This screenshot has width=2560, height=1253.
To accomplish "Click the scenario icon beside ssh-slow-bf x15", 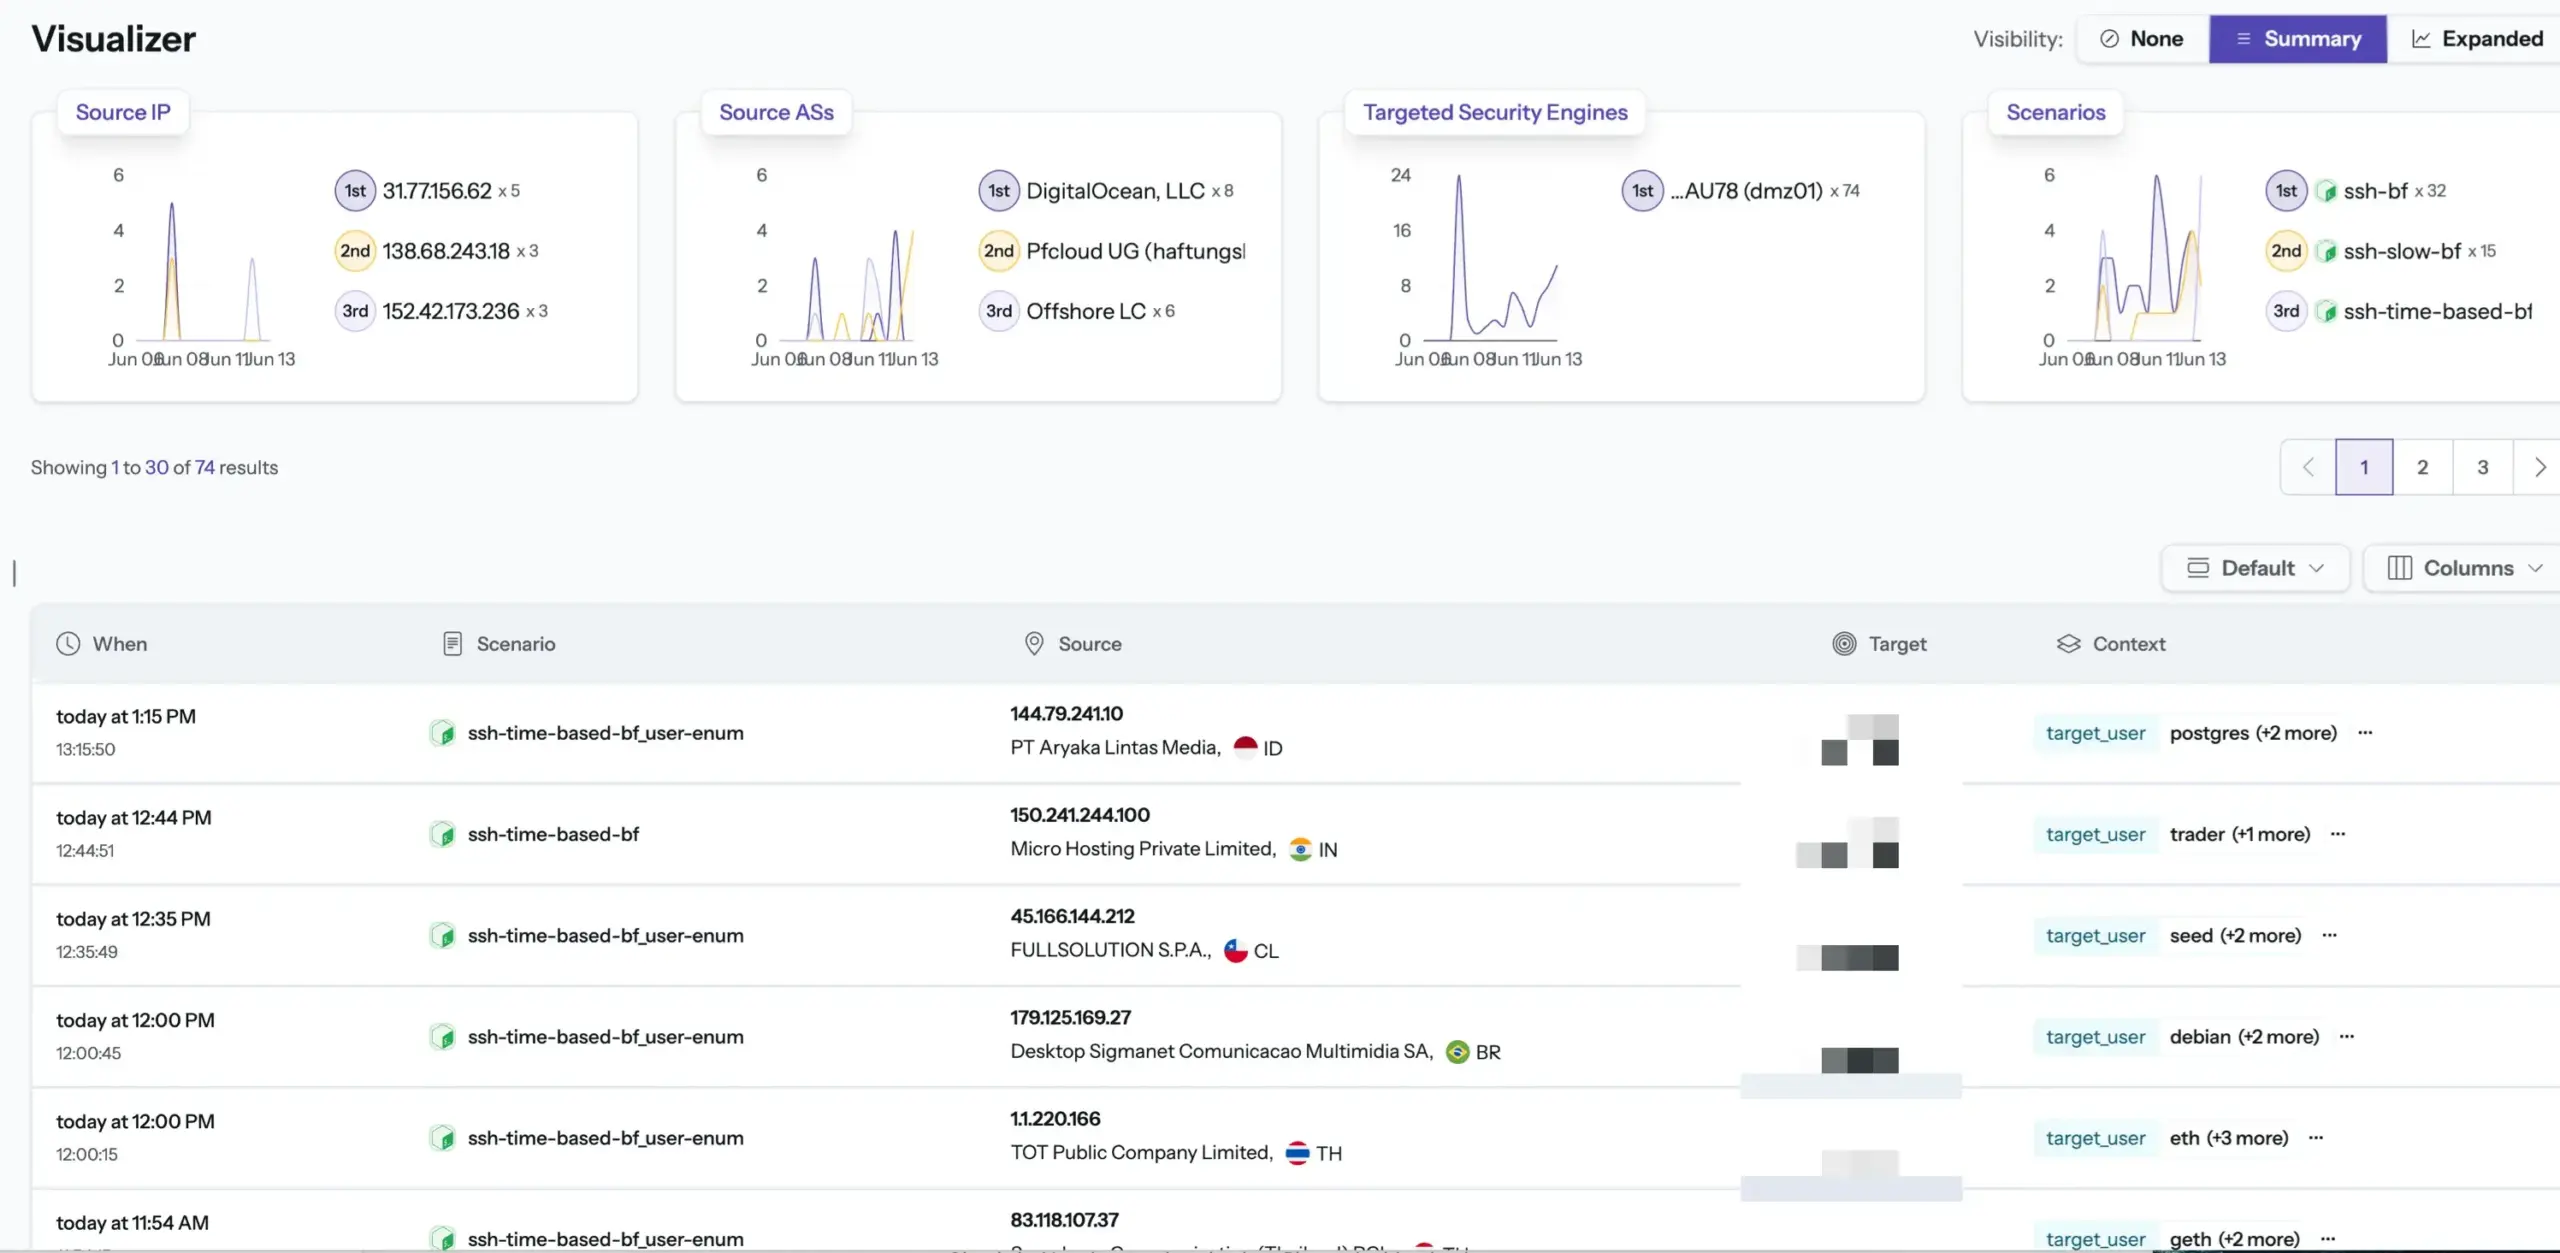I will pyautogui.click(x=2327, y=251).
